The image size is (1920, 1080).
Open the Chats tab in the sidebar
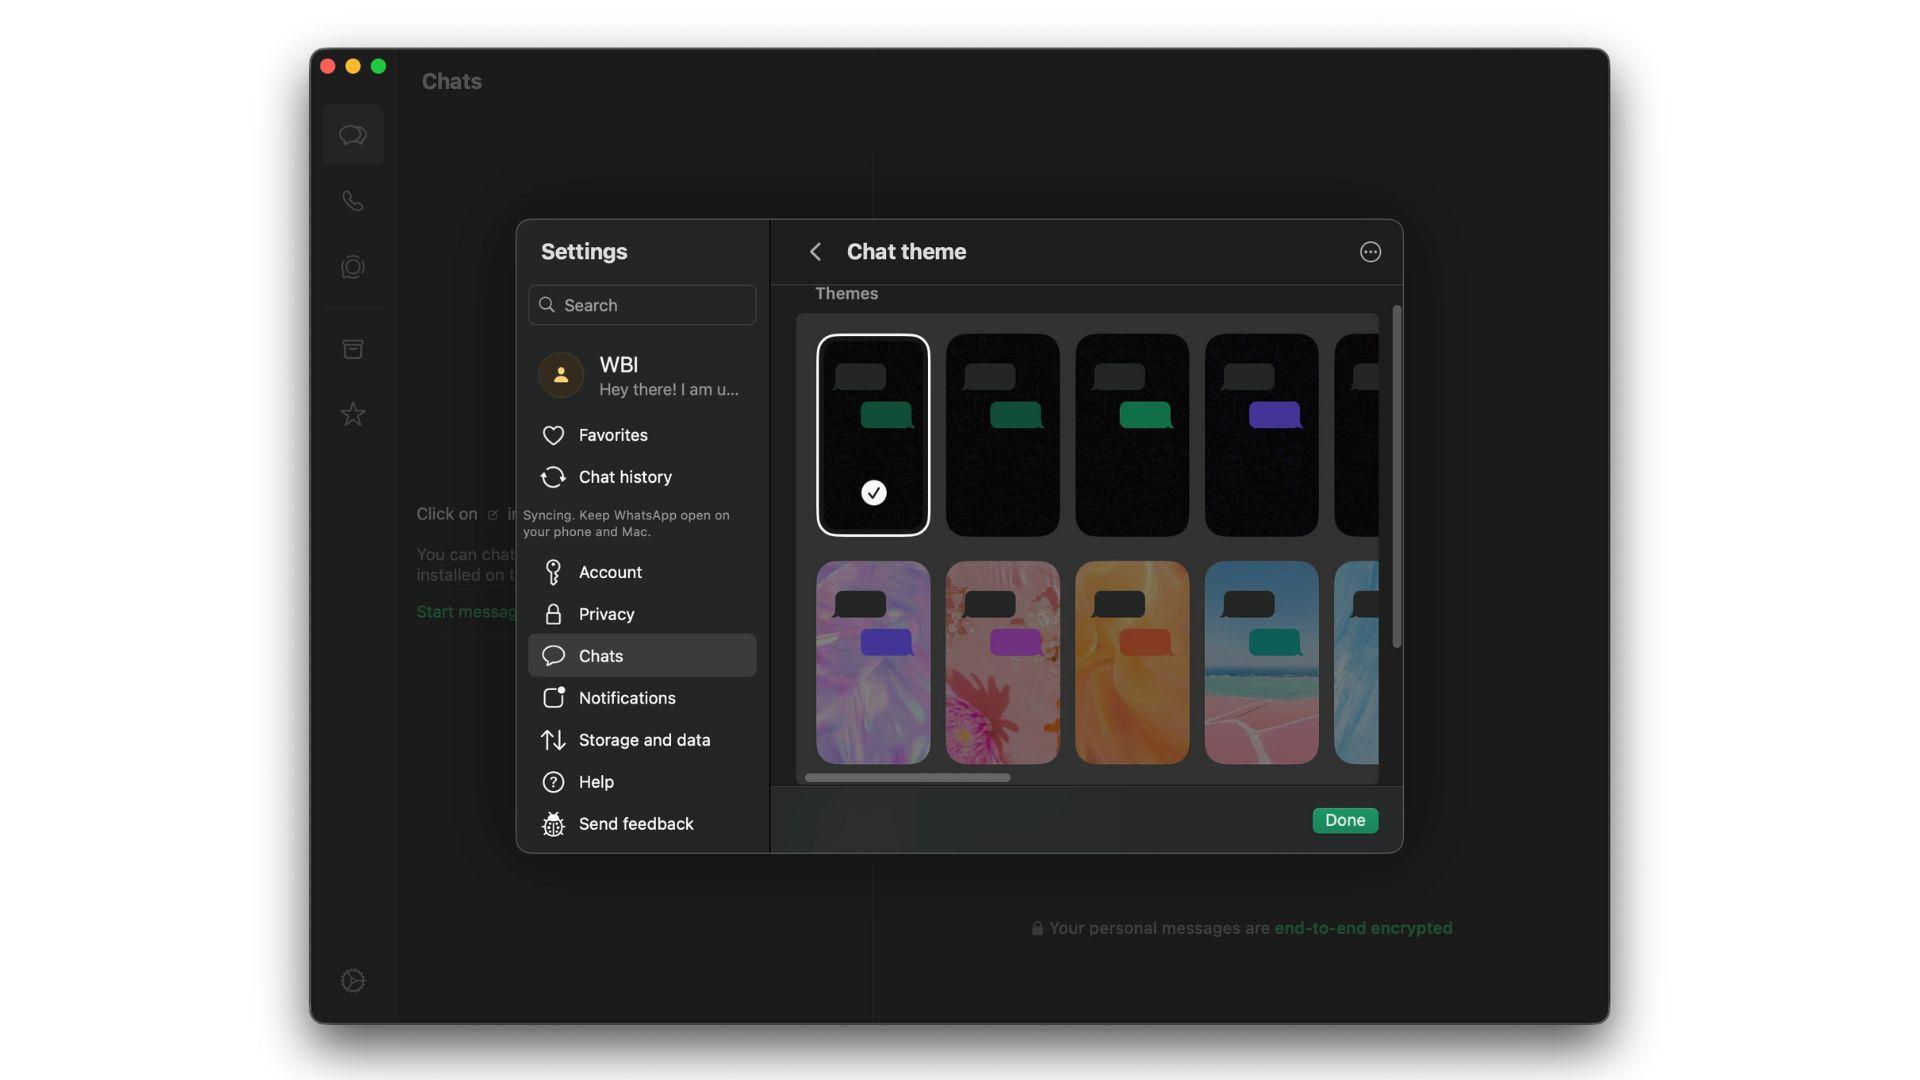point(352,134)
